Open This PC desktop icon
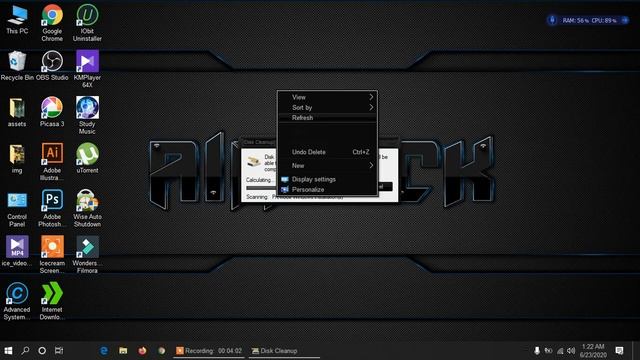 pos(17,20)
